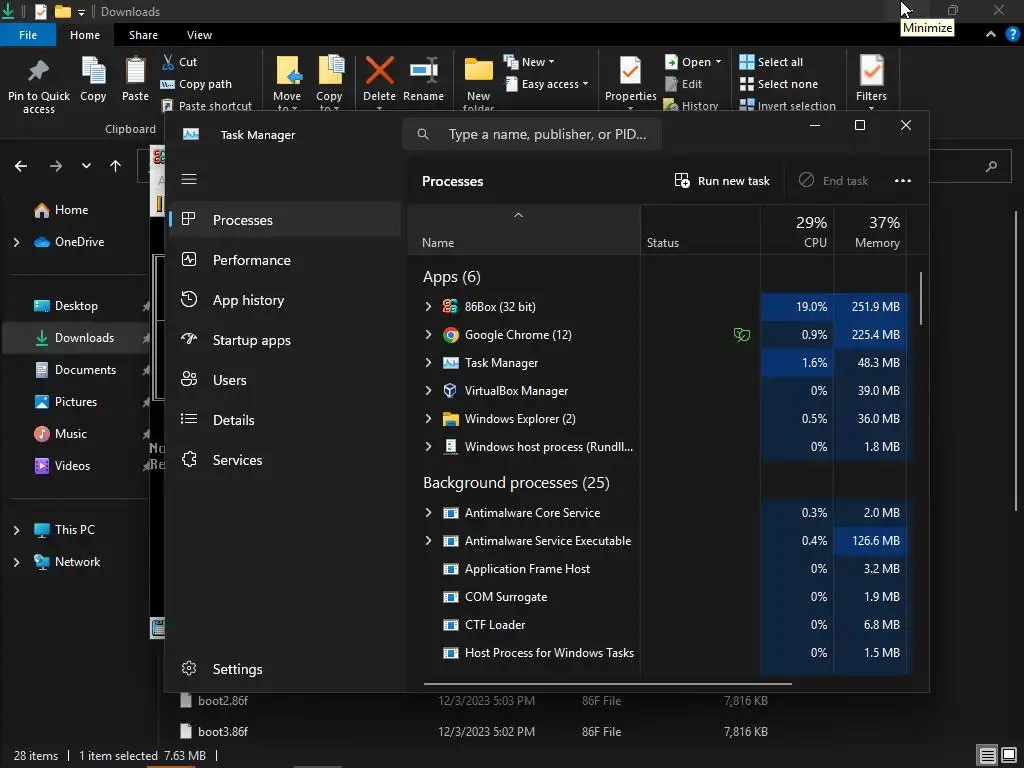Open Task Manager Settings
The image size is (1024, 768).
tap(285, 669)
